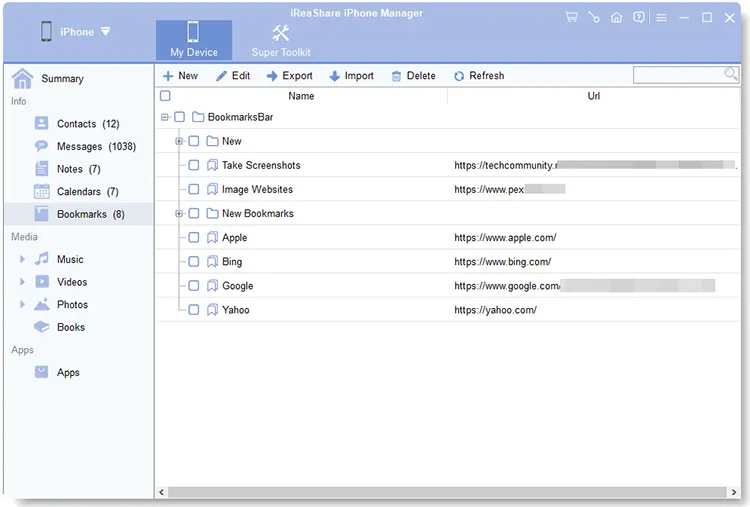Open Messages (1038) in sidebar
The image size is (750, 507).
click(79, 146)
